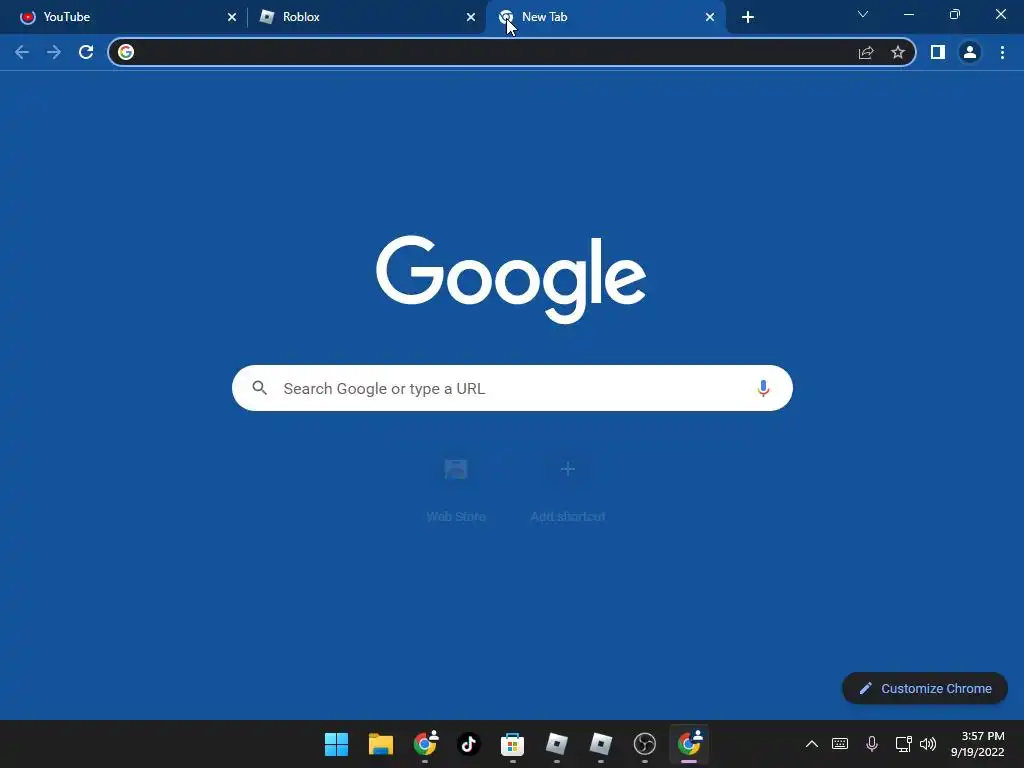The height and width of the screenshot is (768, 1024).
Task: Click the active Chrome taskbar icon
Action: tap(689, 743)
